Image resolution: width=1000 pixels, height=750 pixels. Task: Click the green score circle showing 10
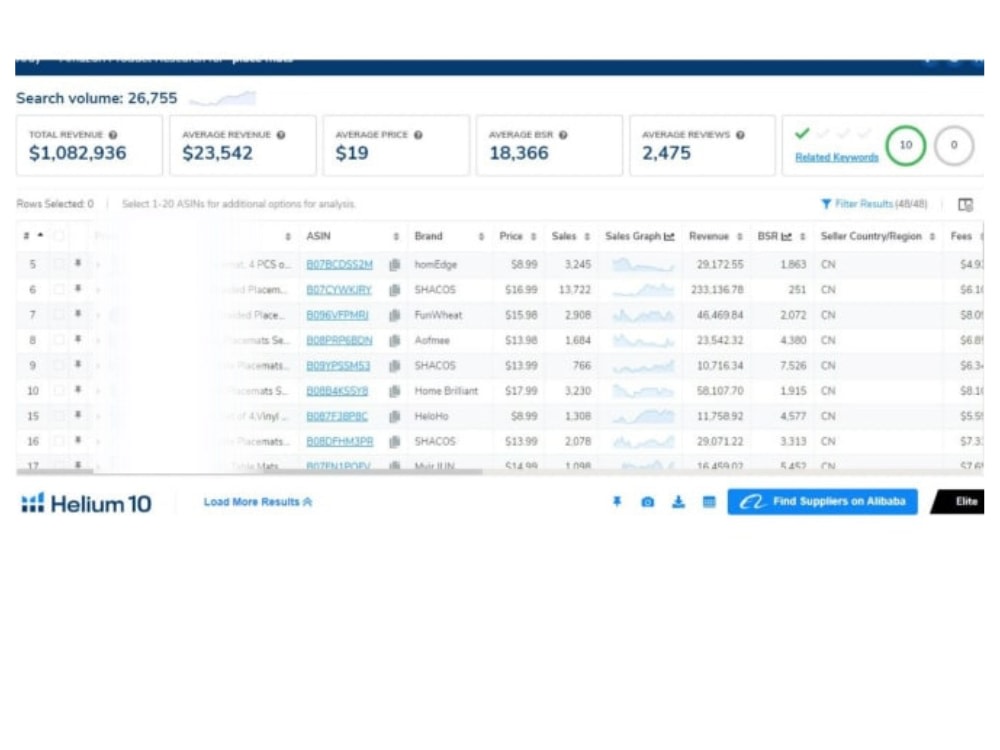pos(905,145)
